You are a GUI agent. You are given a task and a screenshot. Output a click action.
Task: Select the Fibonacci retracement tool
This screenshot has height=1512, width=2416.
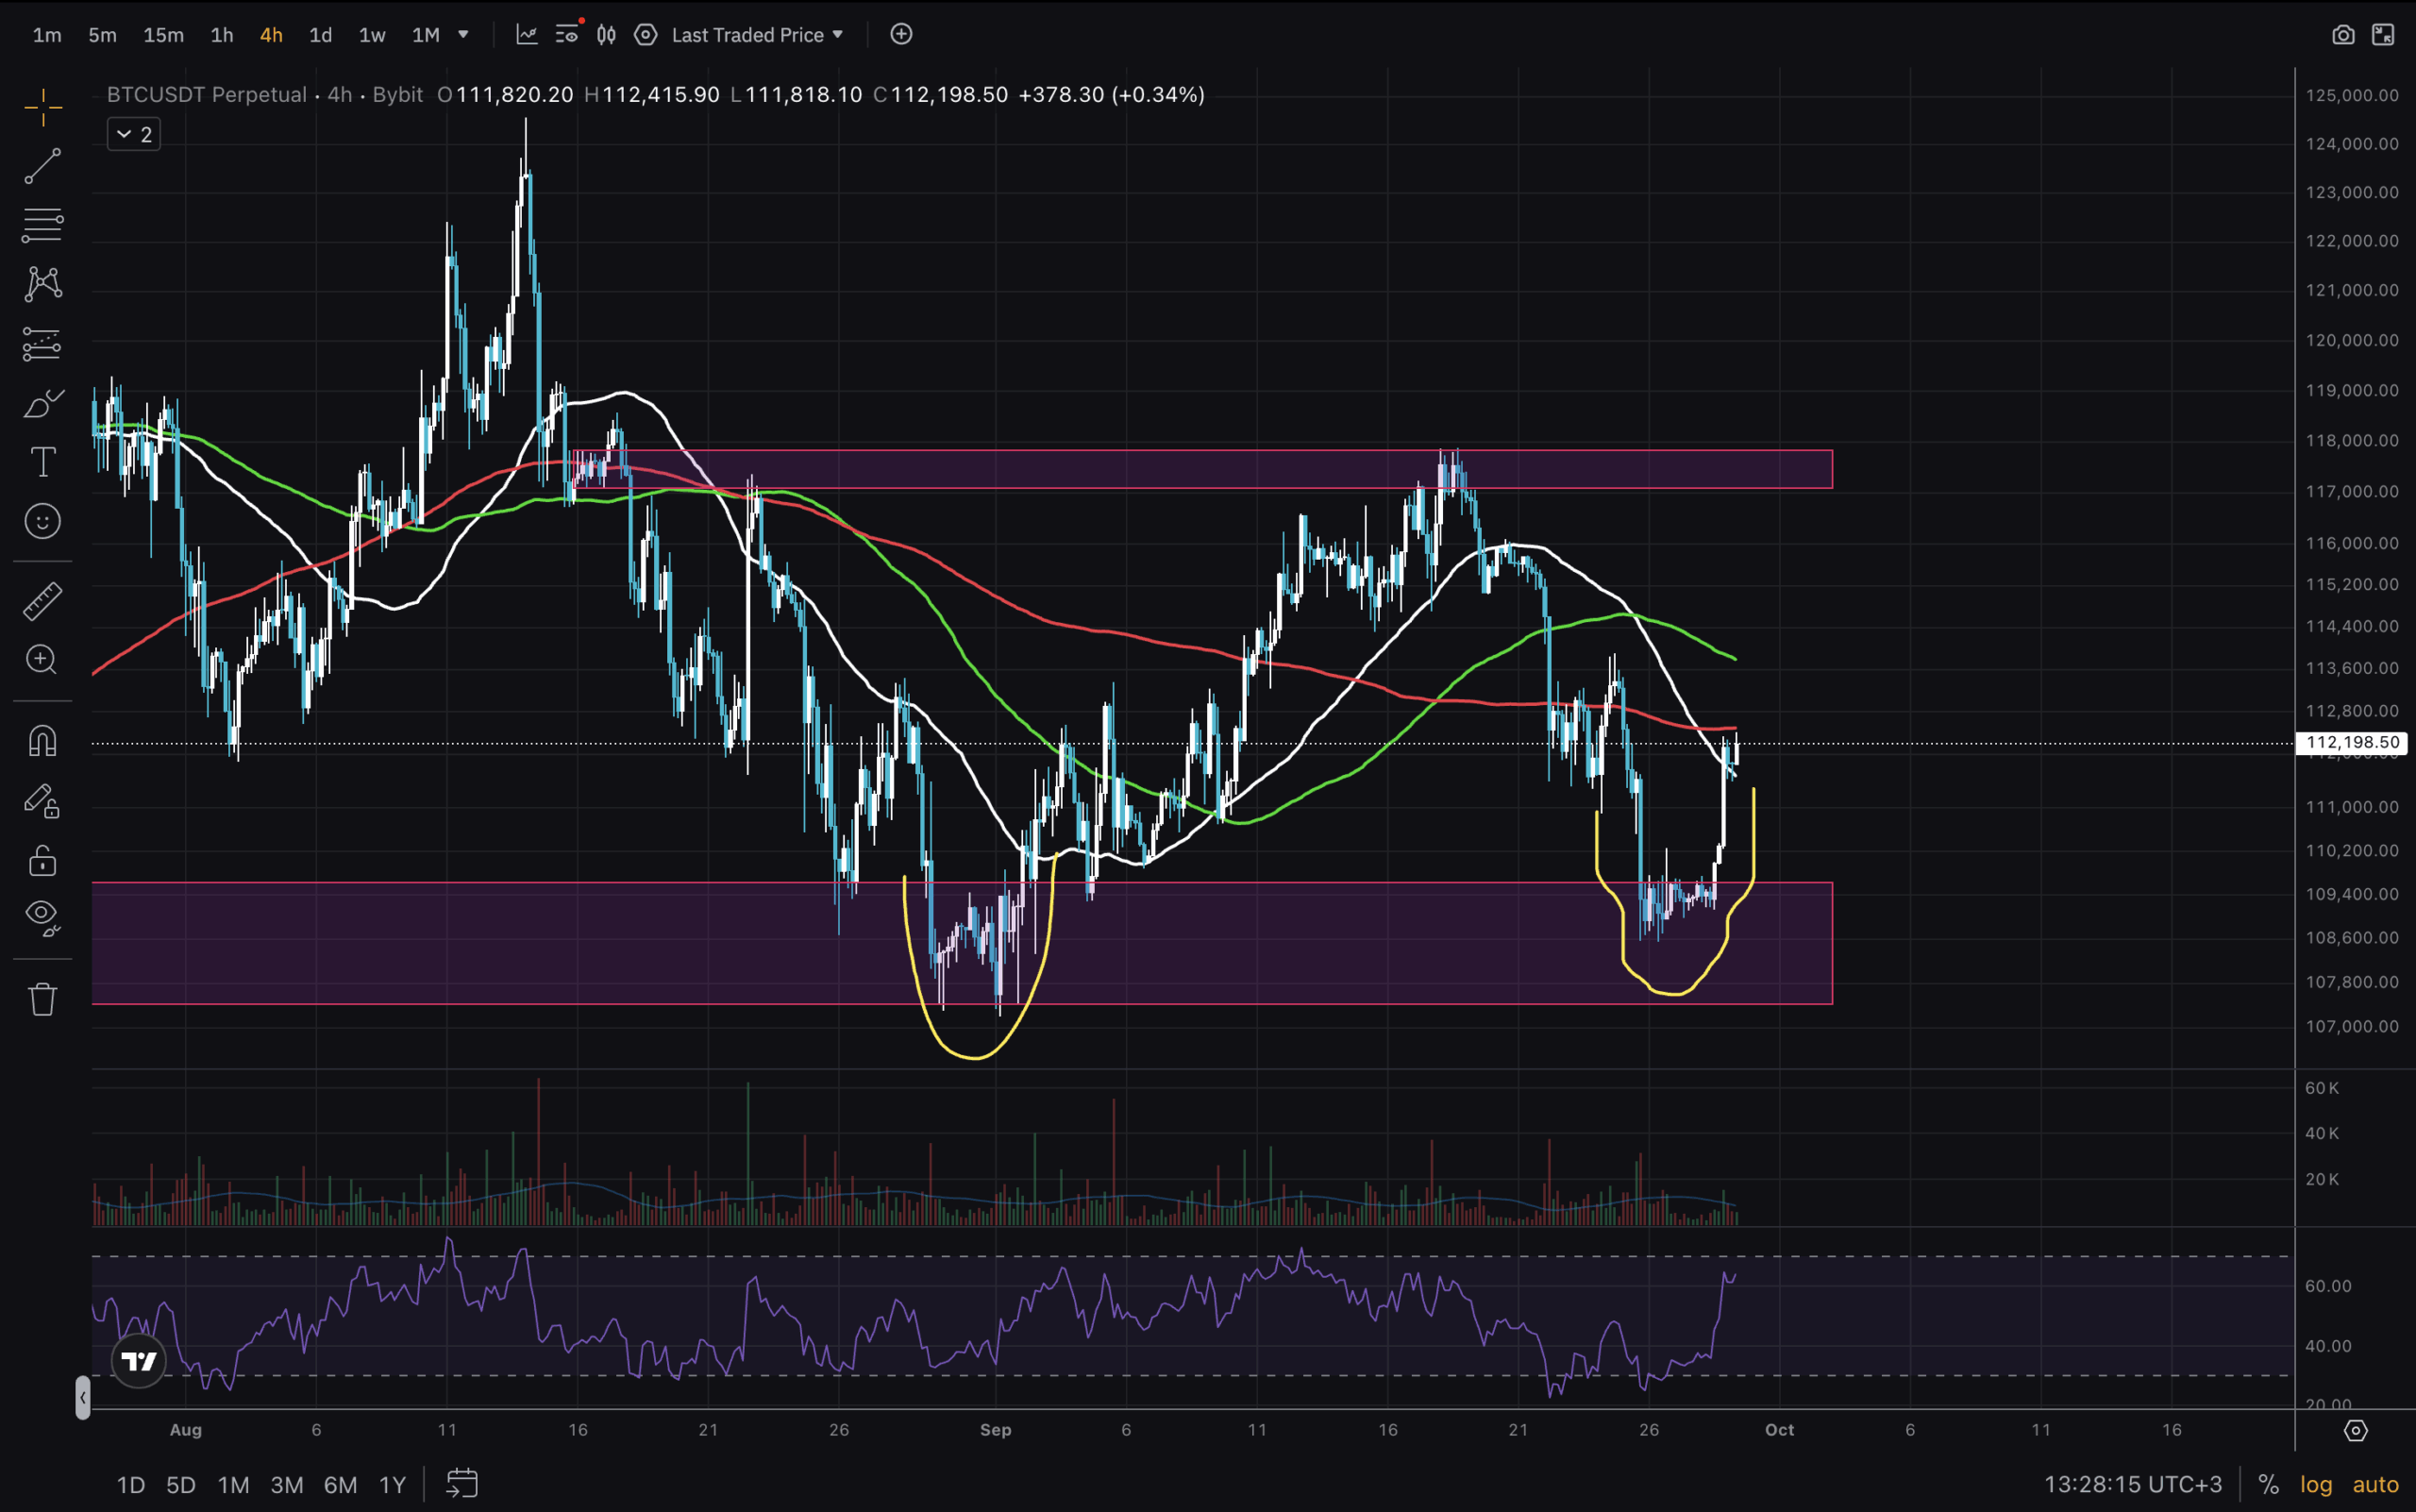[x=42, y=225]
